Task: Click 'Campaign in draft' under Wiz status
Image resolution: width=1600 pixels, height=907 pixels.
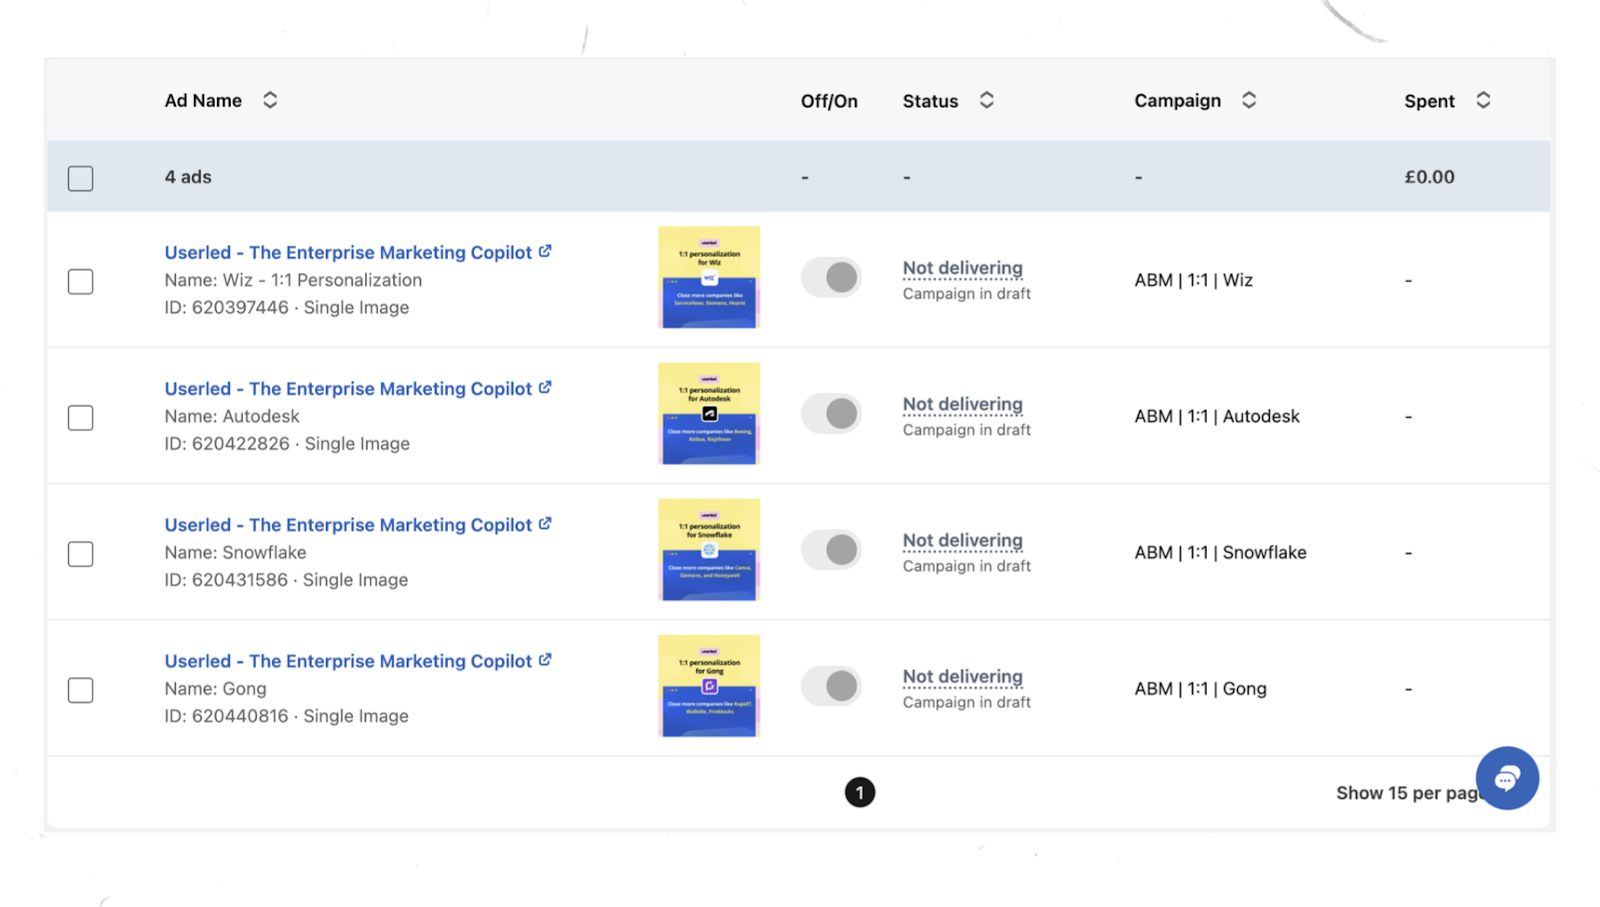Action: [x=966, y=293]
